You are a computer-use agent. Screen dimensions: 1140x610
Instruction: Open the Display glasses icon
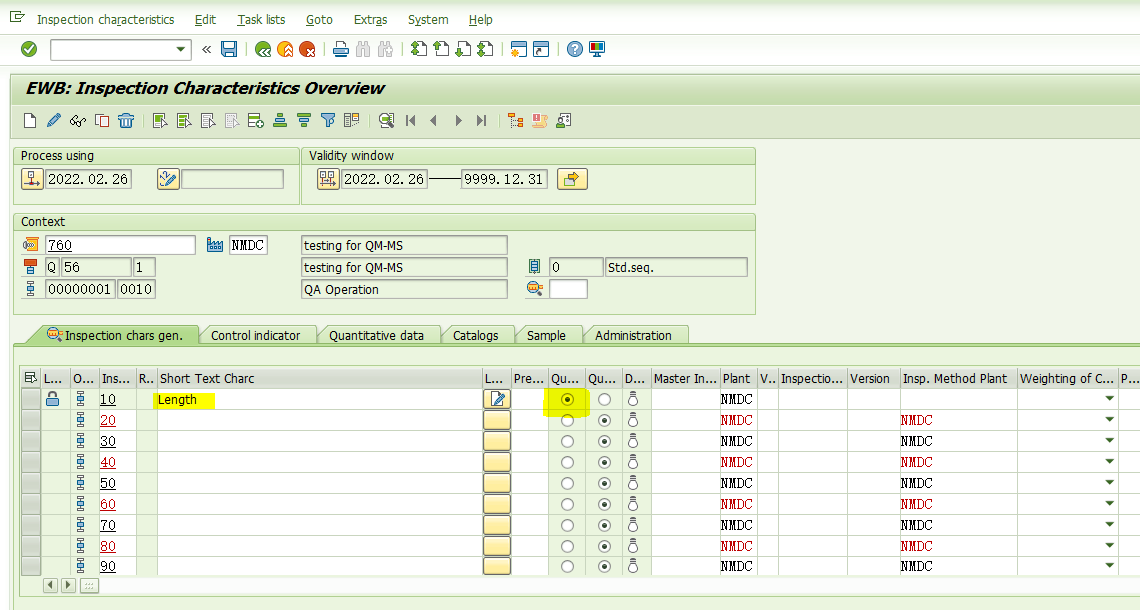pos(77,120)
